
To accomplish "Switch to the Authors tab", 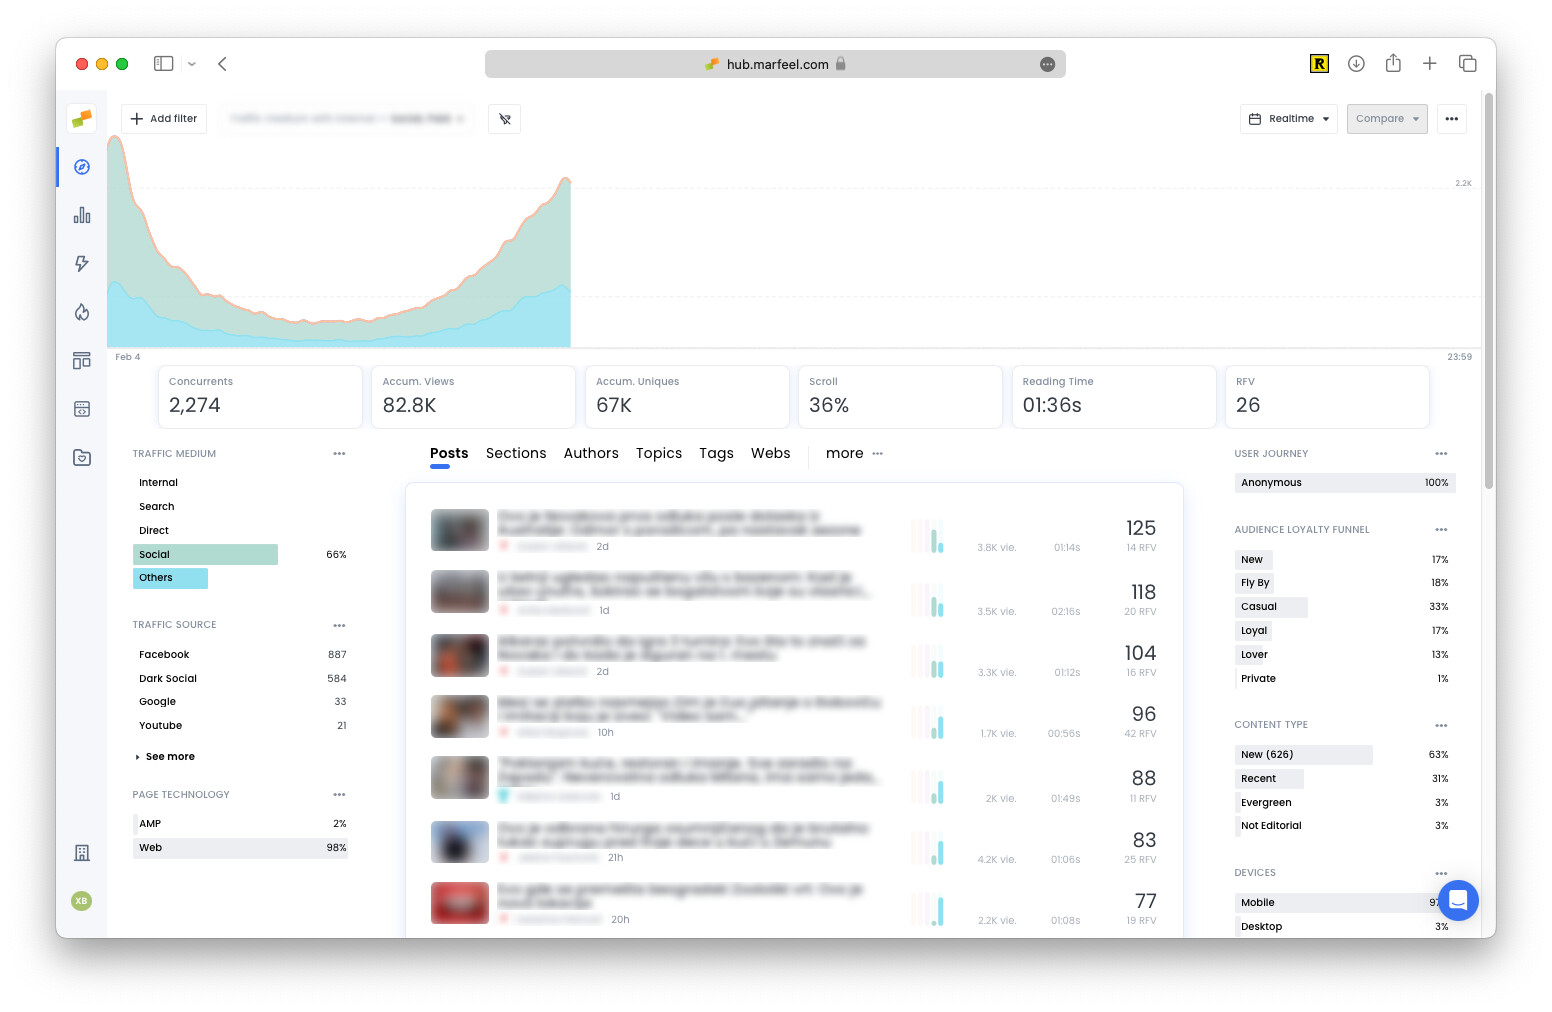I will click(x=591, y=453).
